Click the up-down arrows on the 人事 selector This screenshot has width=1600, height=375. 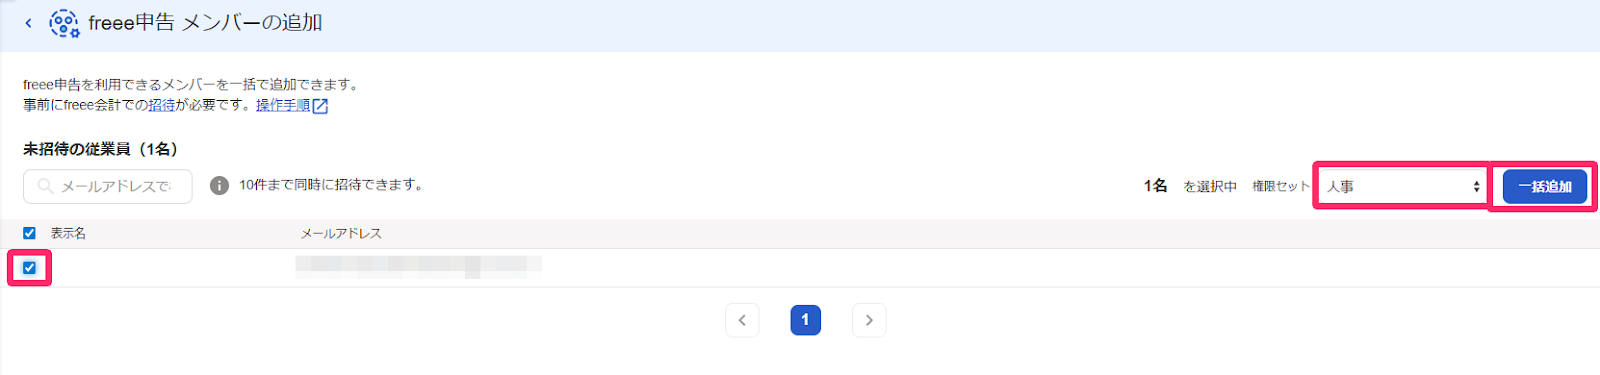coord(1476,187)
